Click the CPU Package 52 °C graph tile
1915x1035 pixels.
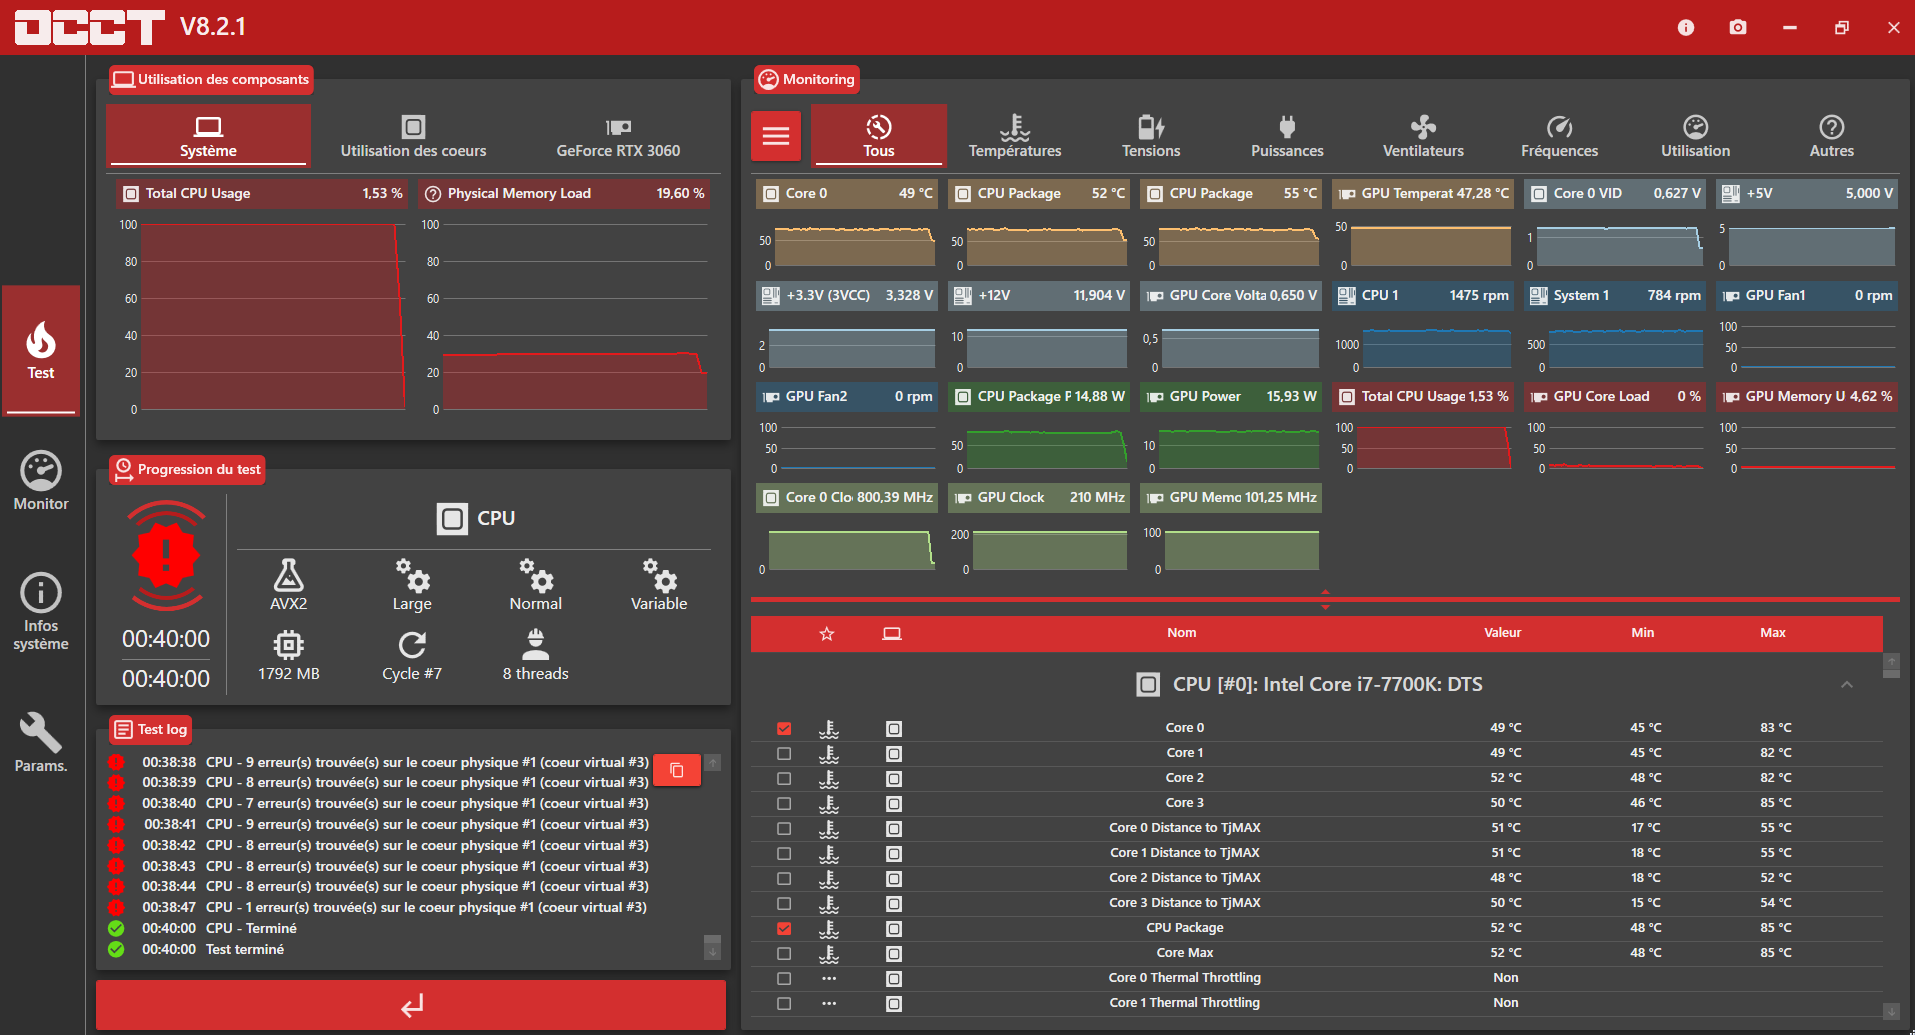pyautogui.click(x=1039, y=226)
